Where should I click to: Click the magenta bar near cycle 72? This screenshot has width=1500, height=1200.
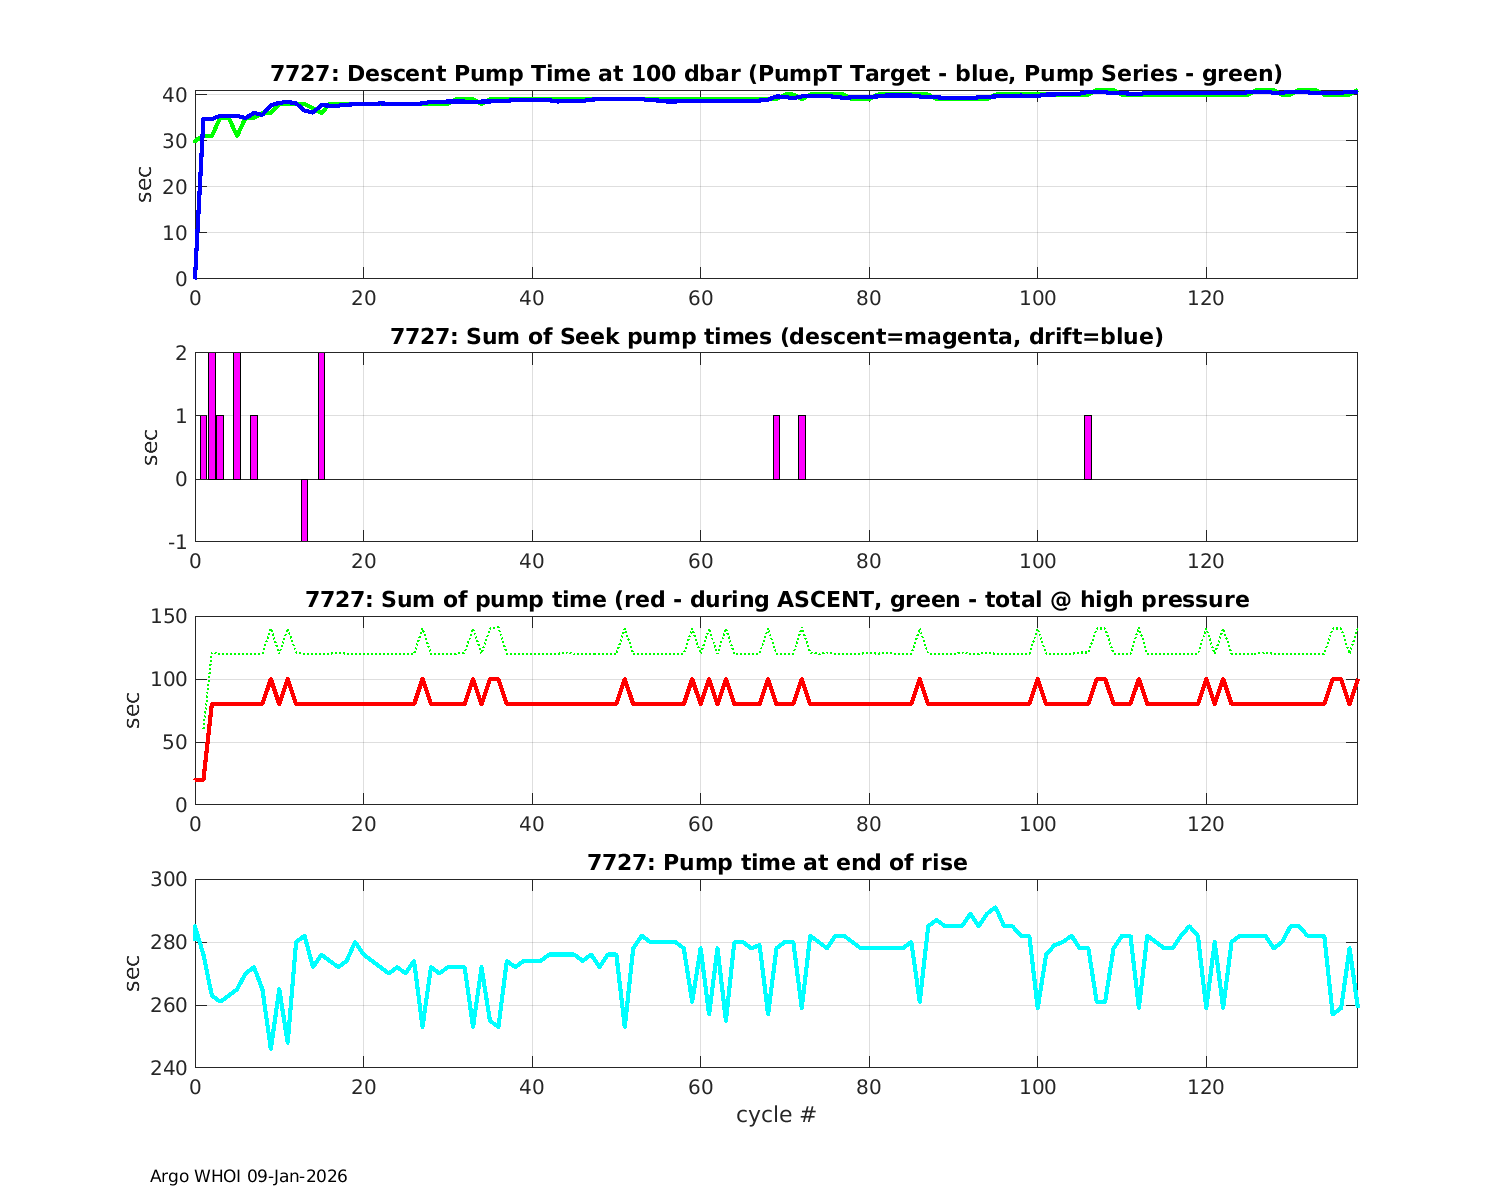[802, 447]
